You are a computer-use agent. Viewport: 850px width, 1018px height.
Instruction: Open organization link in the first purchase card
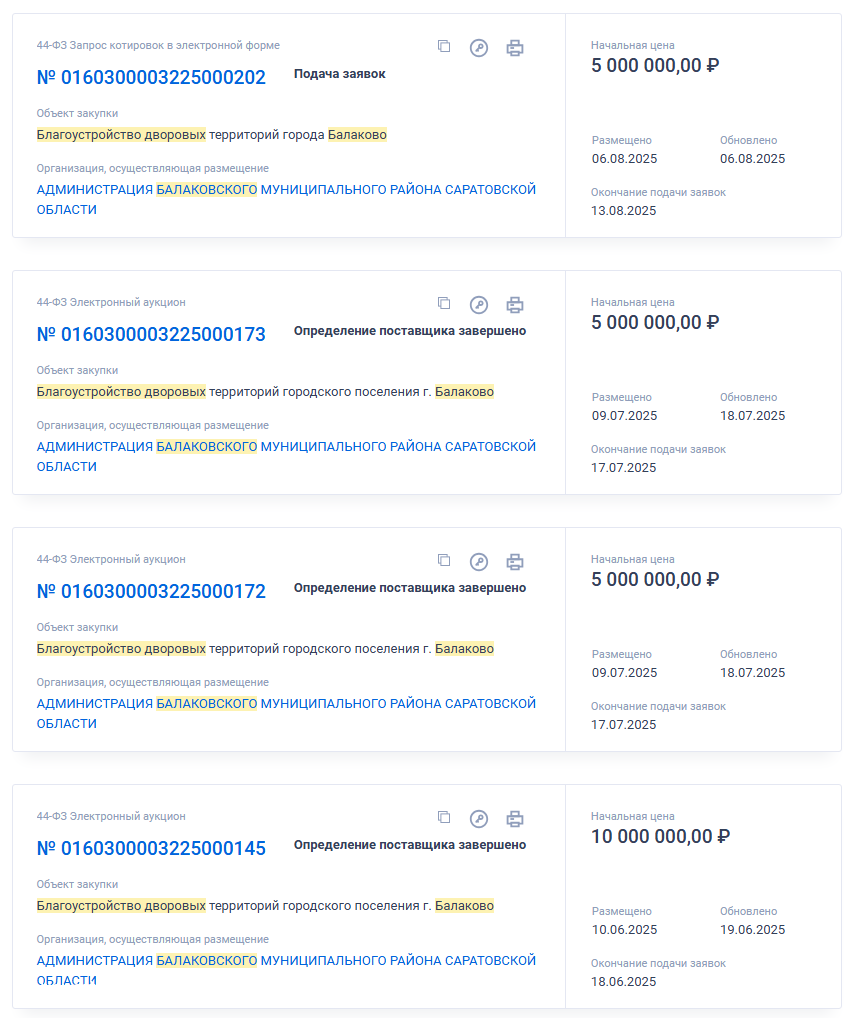[x=286, y=199]
